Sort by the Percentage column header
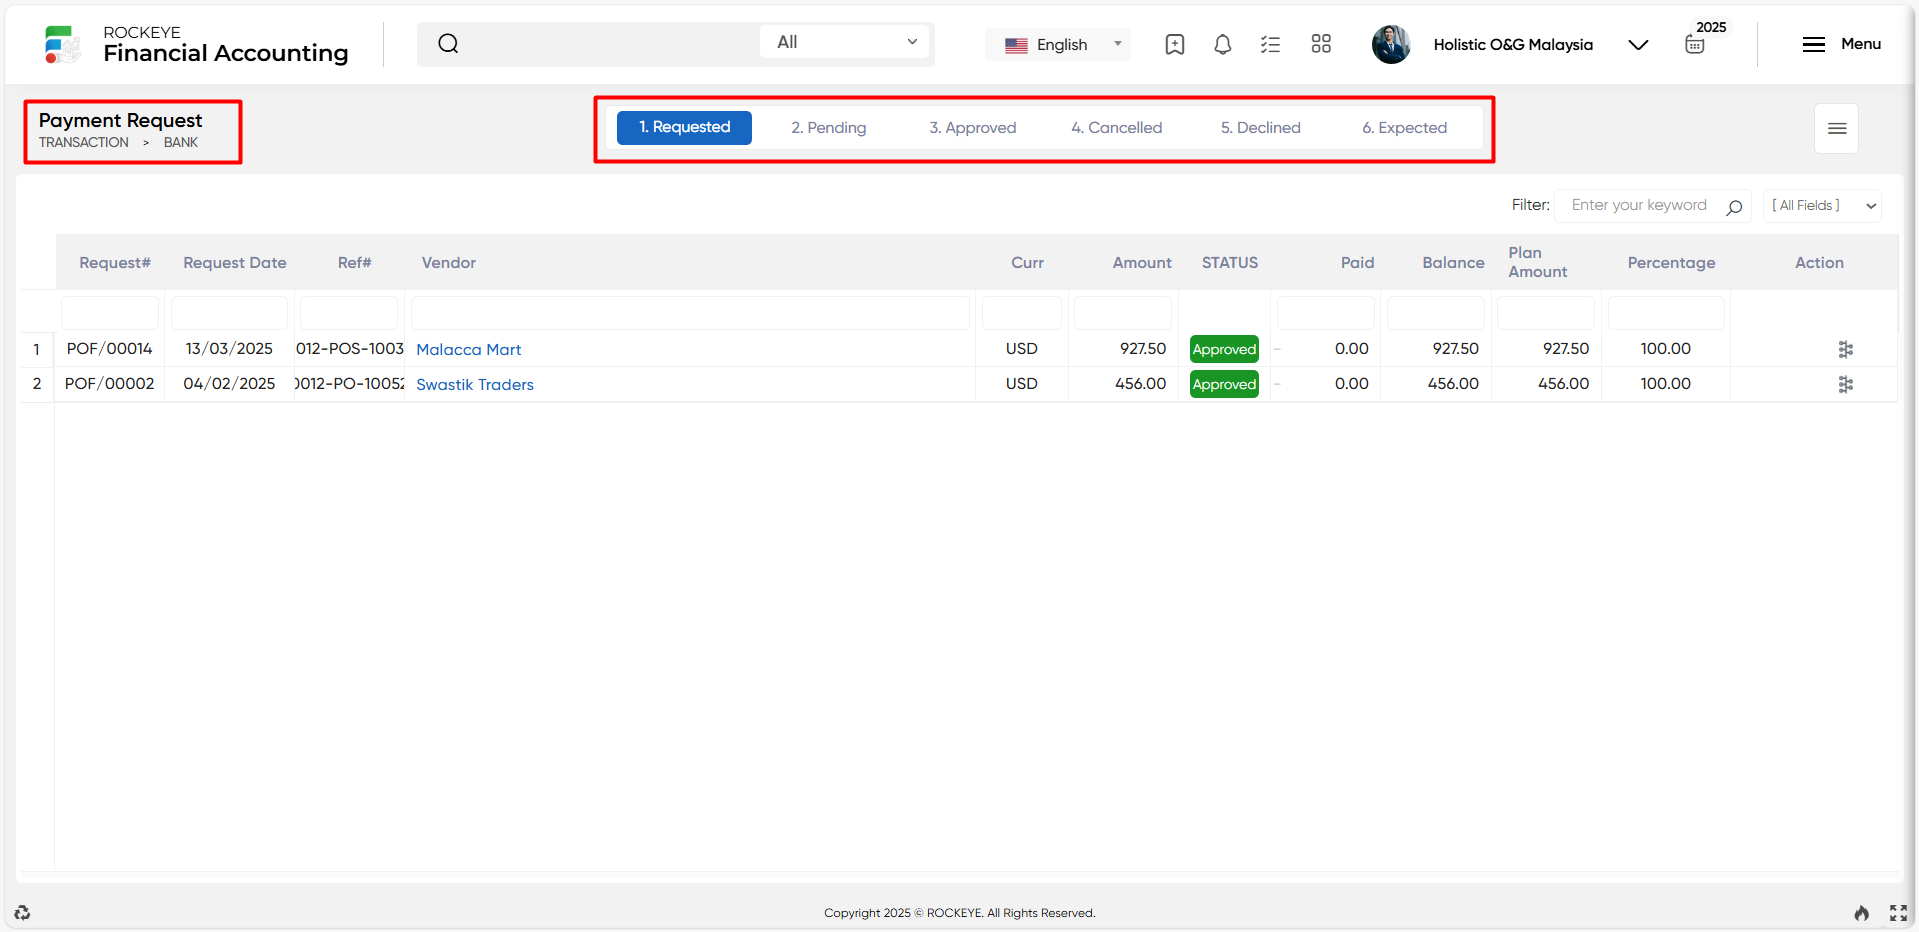 coord(1671,263)
